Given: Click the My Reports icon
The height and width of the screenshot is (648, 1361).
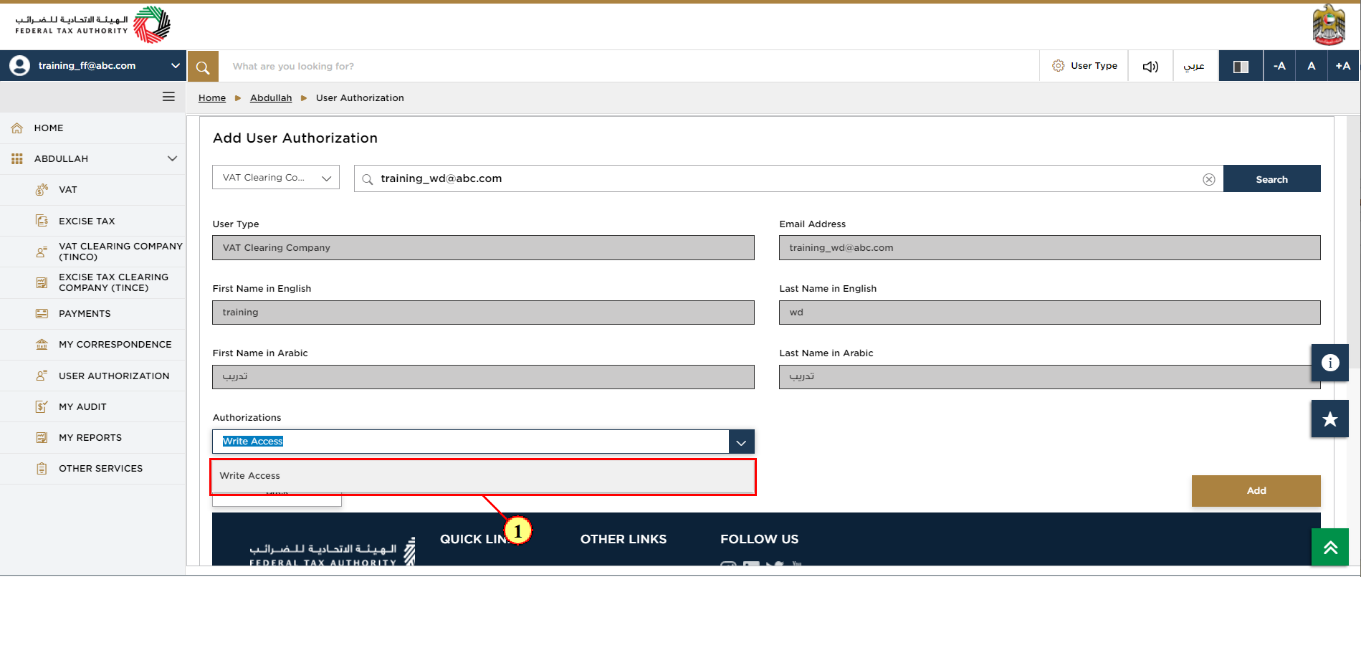Looking at the screenshot, I should [x=41, y=438].
